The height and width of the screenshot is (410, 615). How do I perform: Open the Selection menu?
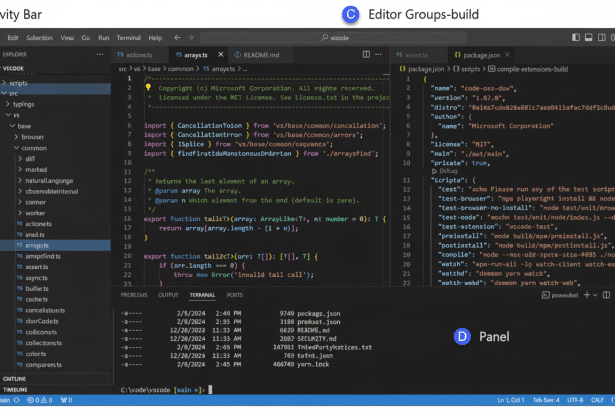point(39,38)
